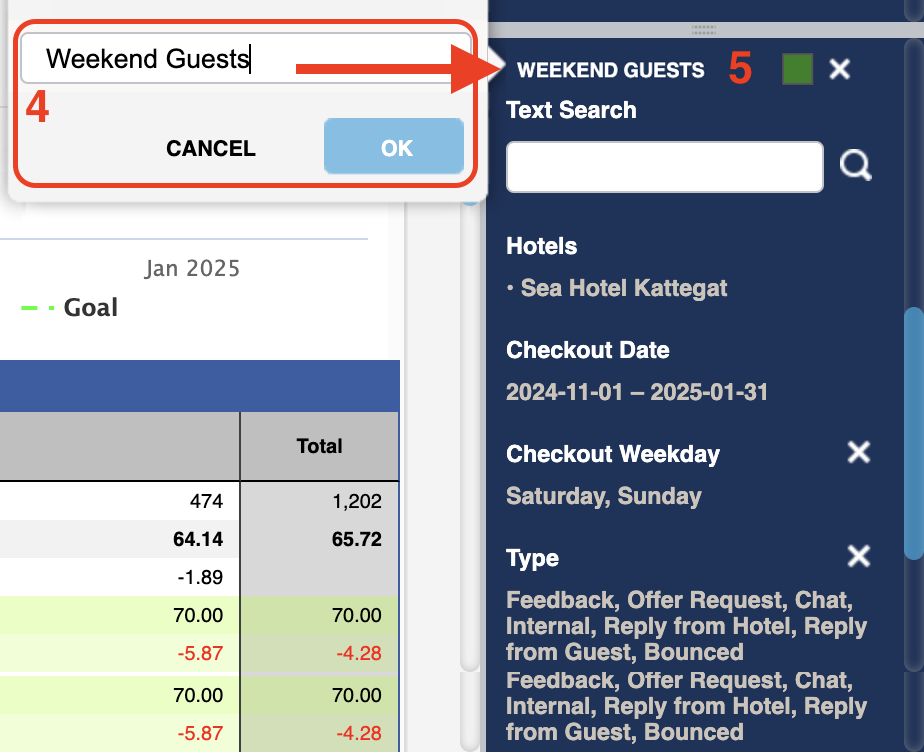Image resolution: width=924 pixels, height=752 pixels.
Task: Click the Weekend Guests name field
Action: tap(245, 59)
